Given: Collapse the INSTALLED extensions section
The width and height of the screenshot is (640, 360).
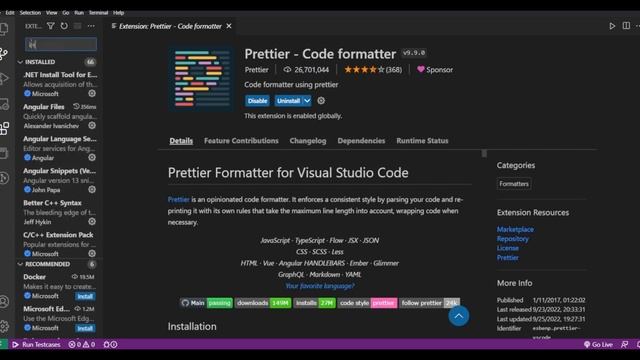Looking at the screenshot, I should (x=59, y=62).
